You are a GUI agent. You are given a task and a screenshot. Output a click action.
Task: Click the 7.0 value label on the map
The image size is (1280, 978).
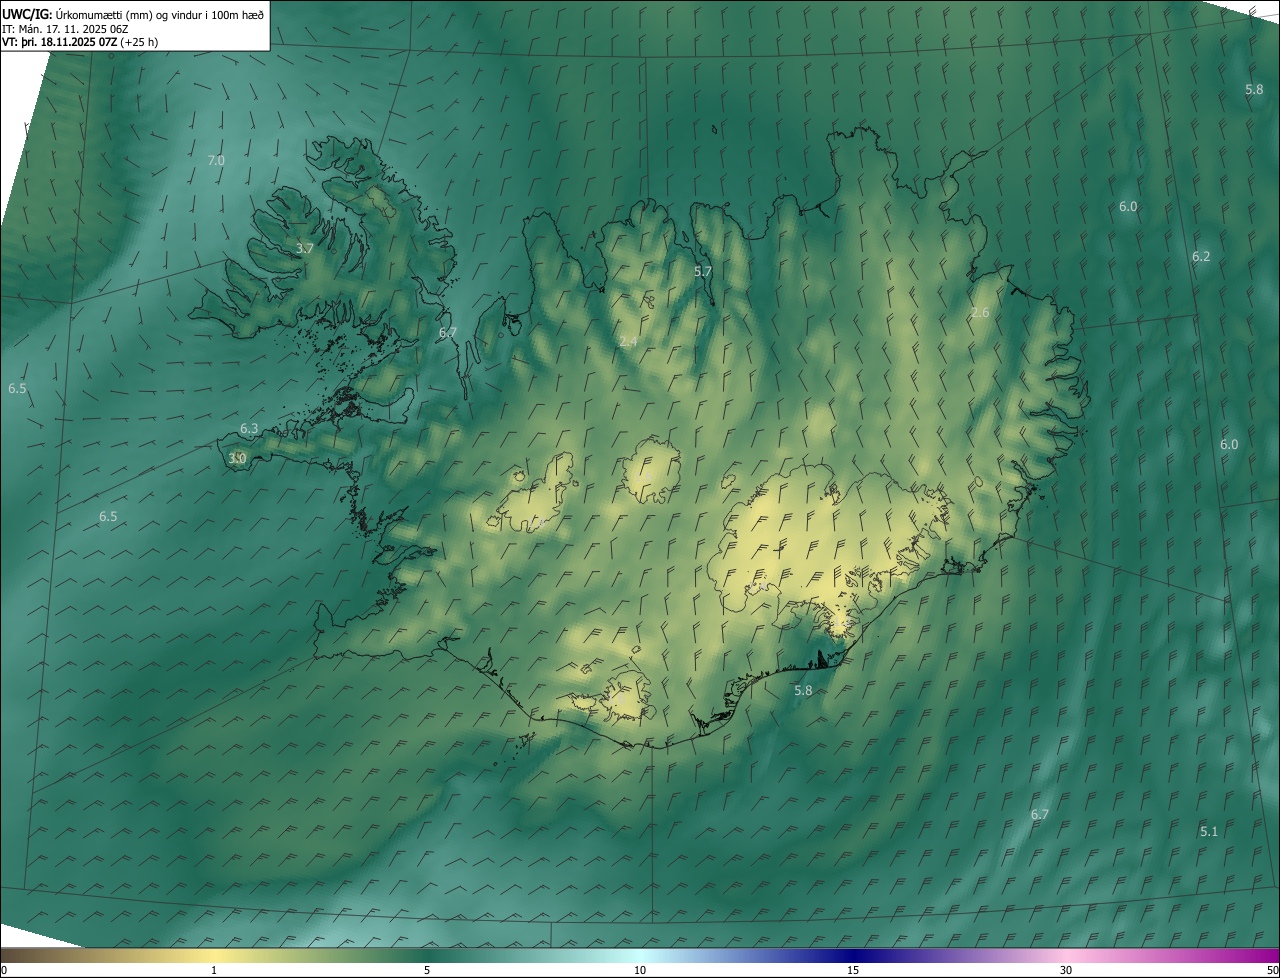click(x=216, y=160)
